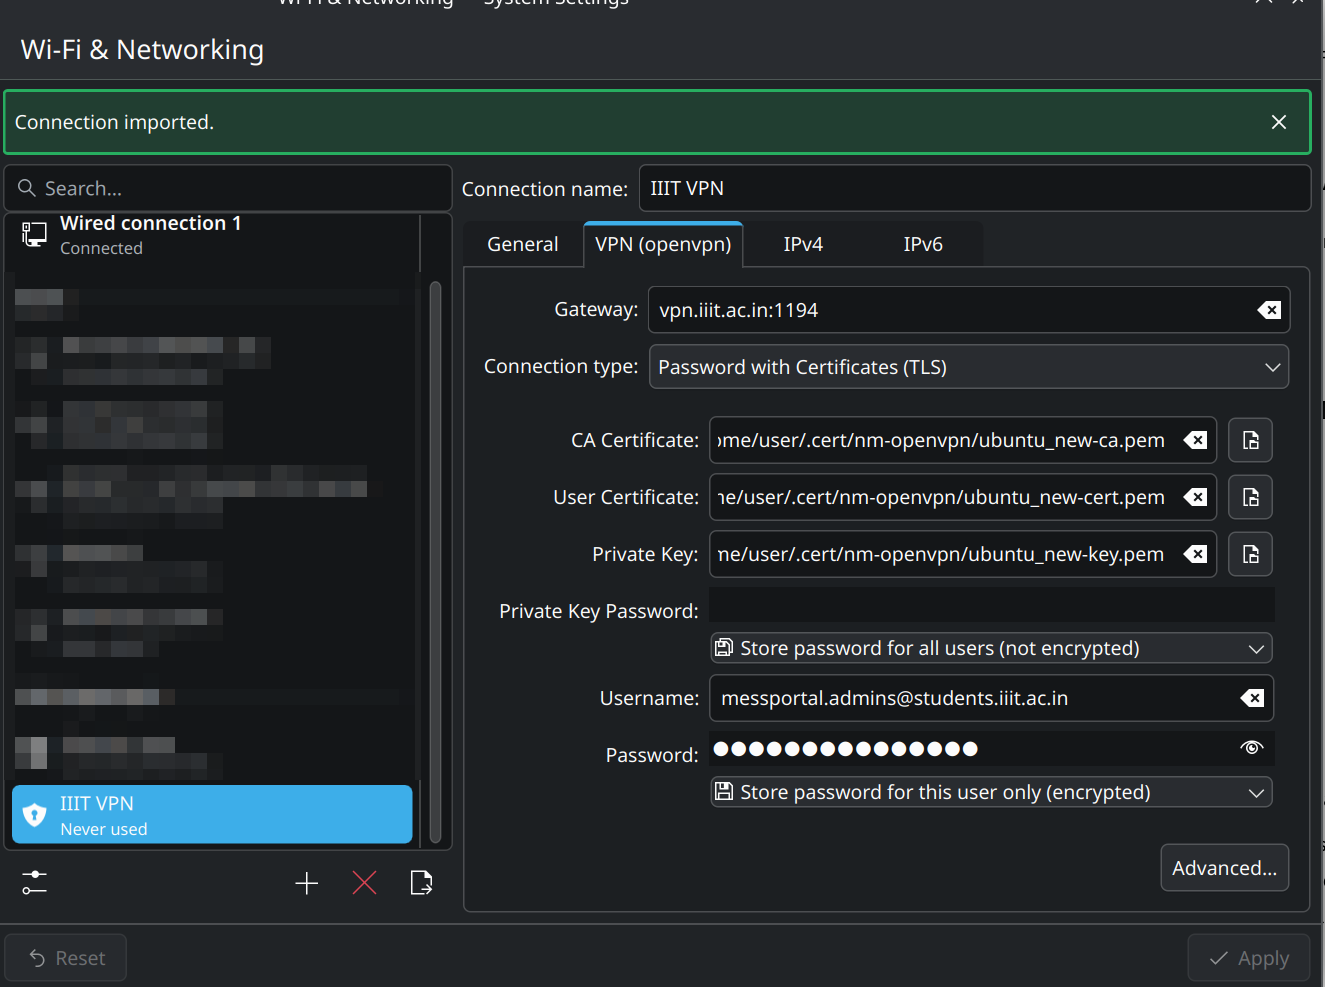The width and height of the screenshot is (1325, 987).
Task: Browse for CA Certificate file
Action: (x=1250, y=440)
